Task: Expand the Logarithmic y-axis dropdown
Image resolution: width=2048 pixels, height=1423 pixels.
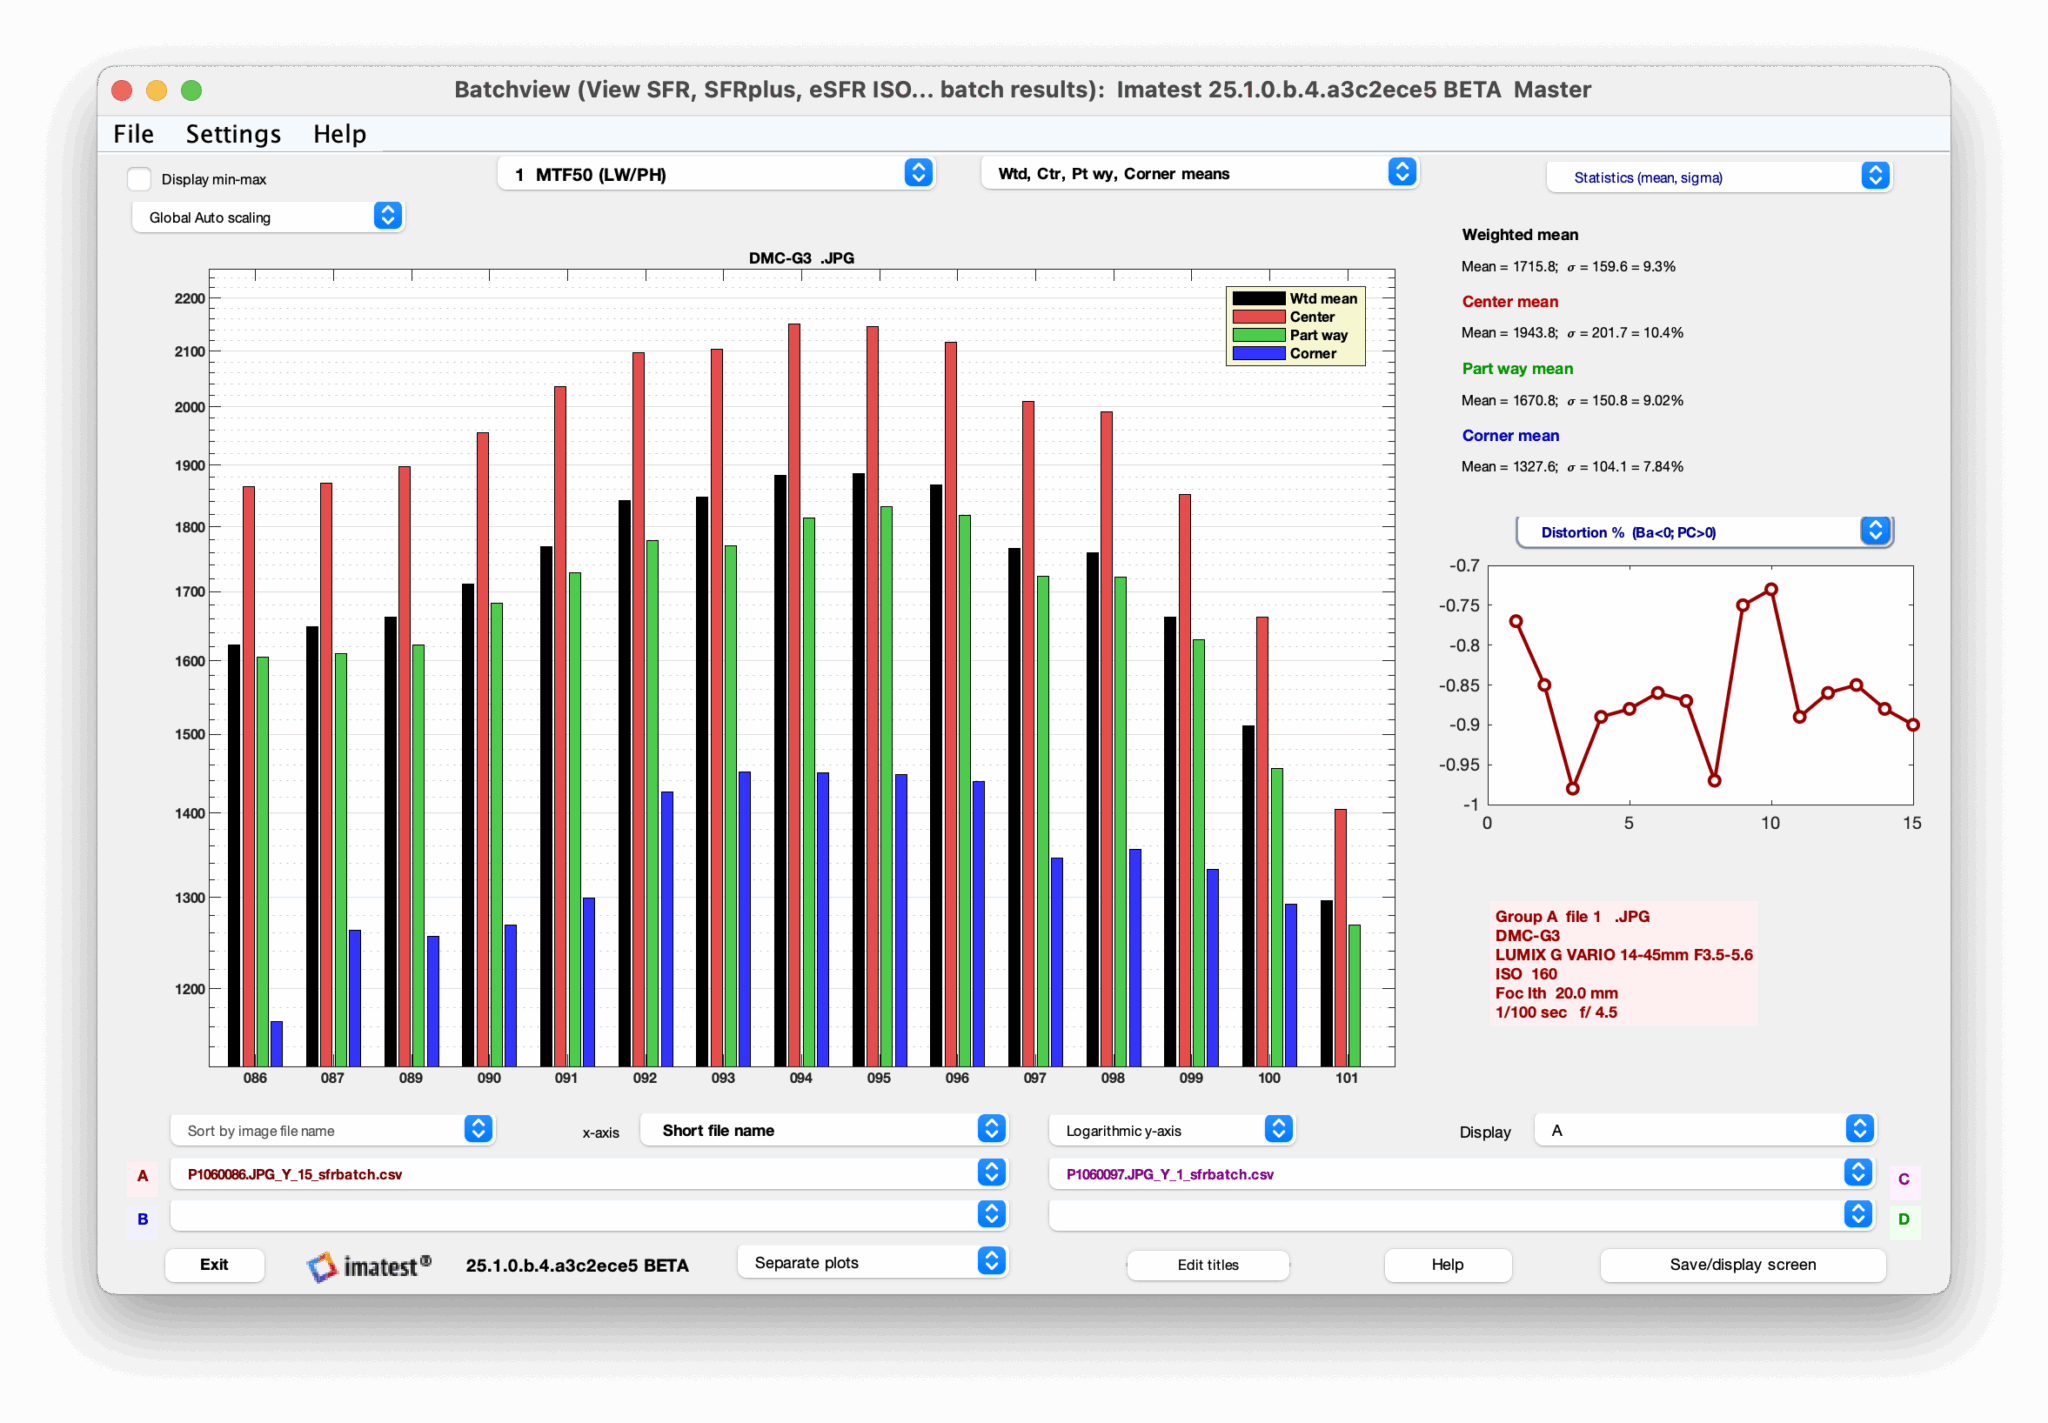Action: click(x=1170, y=1130)
